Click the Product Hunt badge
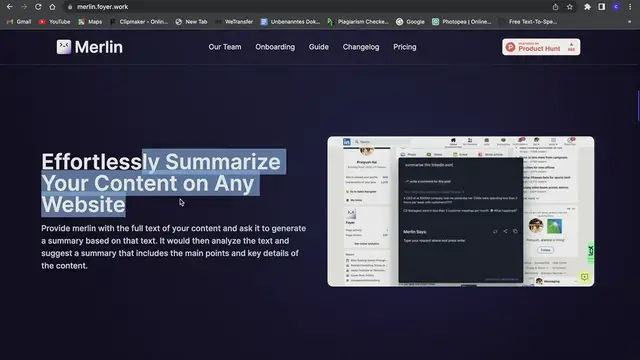The height and width of the screenshot is (360, 640). click(x=541, y=47)
